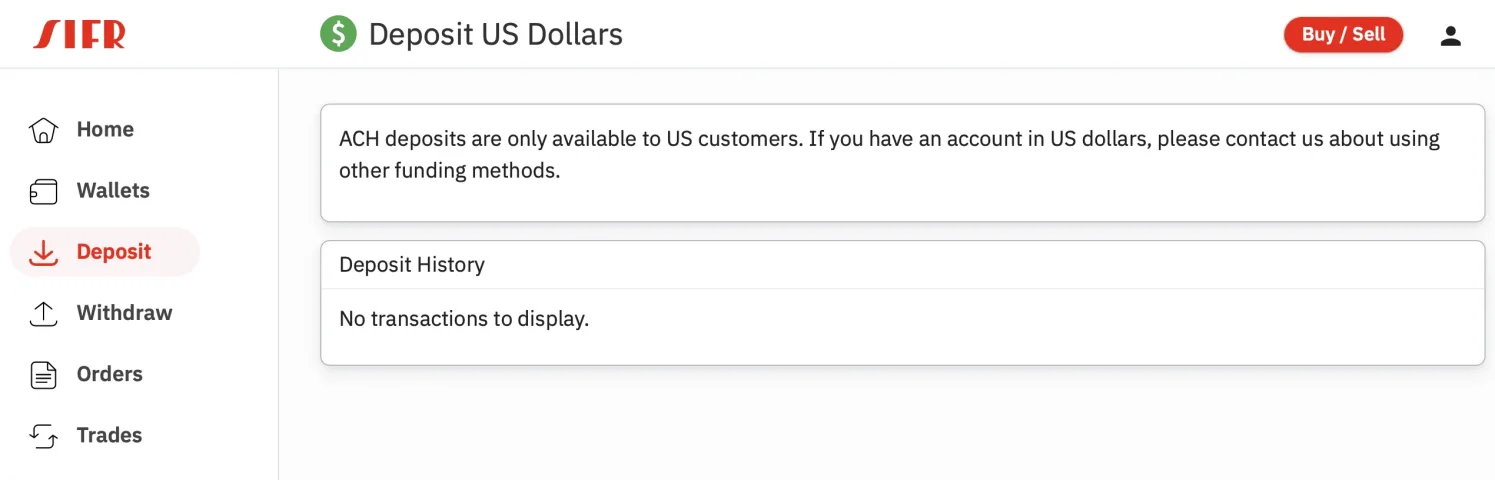Click the Trades swap arrows icon
The height and width of the screenshot is (480, 1495).
[43, 435]
